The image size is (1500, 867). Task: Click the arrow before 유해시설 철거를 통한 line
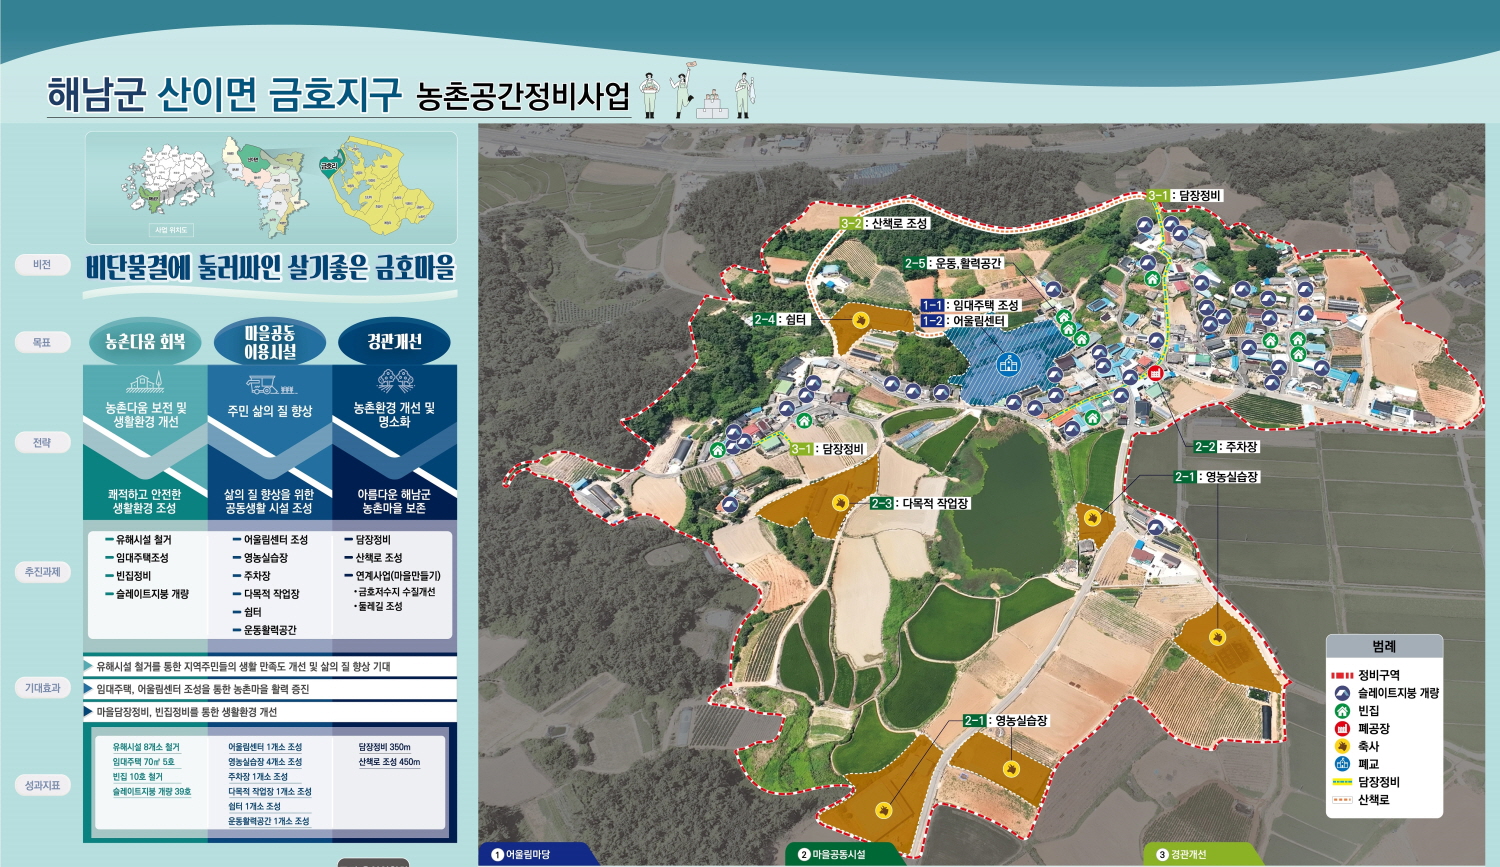(x=89, y=666)
